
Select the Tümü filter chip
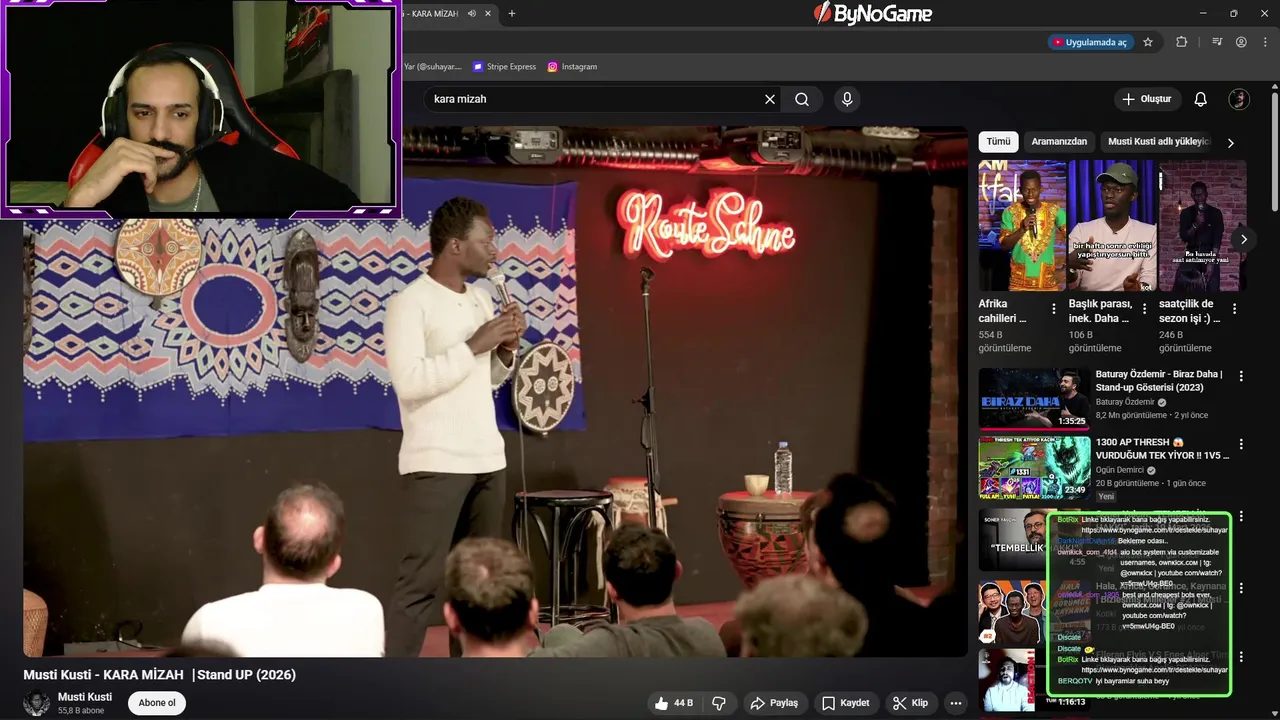[x=998, y=142]
